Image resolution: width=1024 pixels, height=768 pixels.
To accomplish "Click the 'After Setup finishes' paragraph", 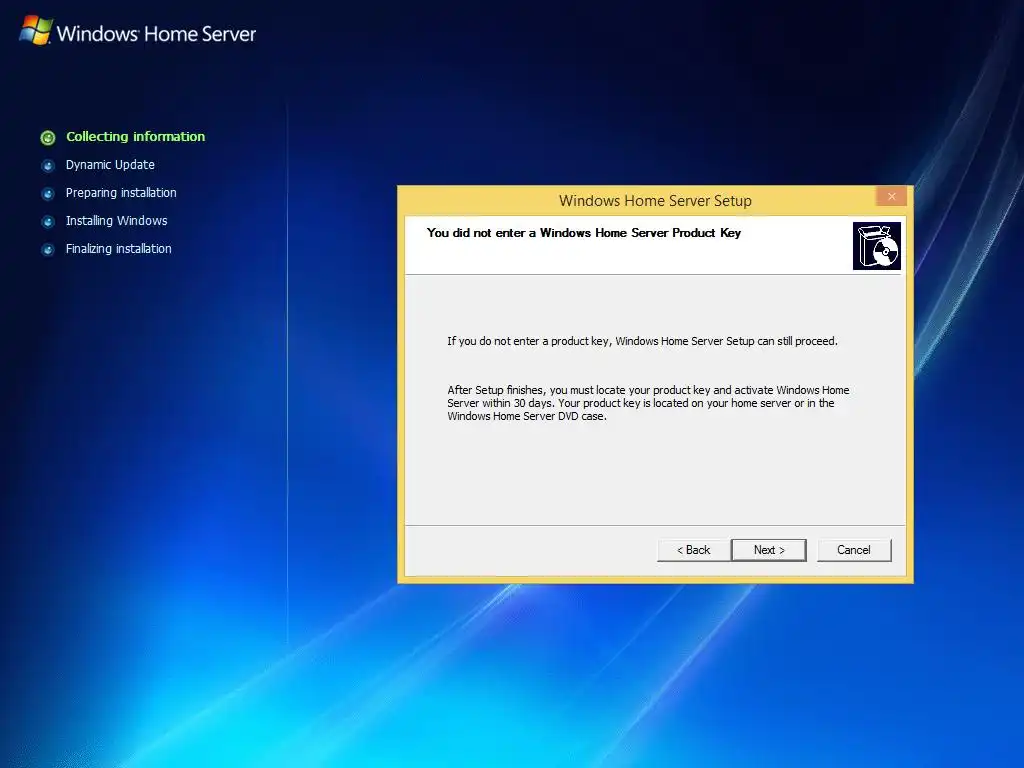I will pos(648,403).
